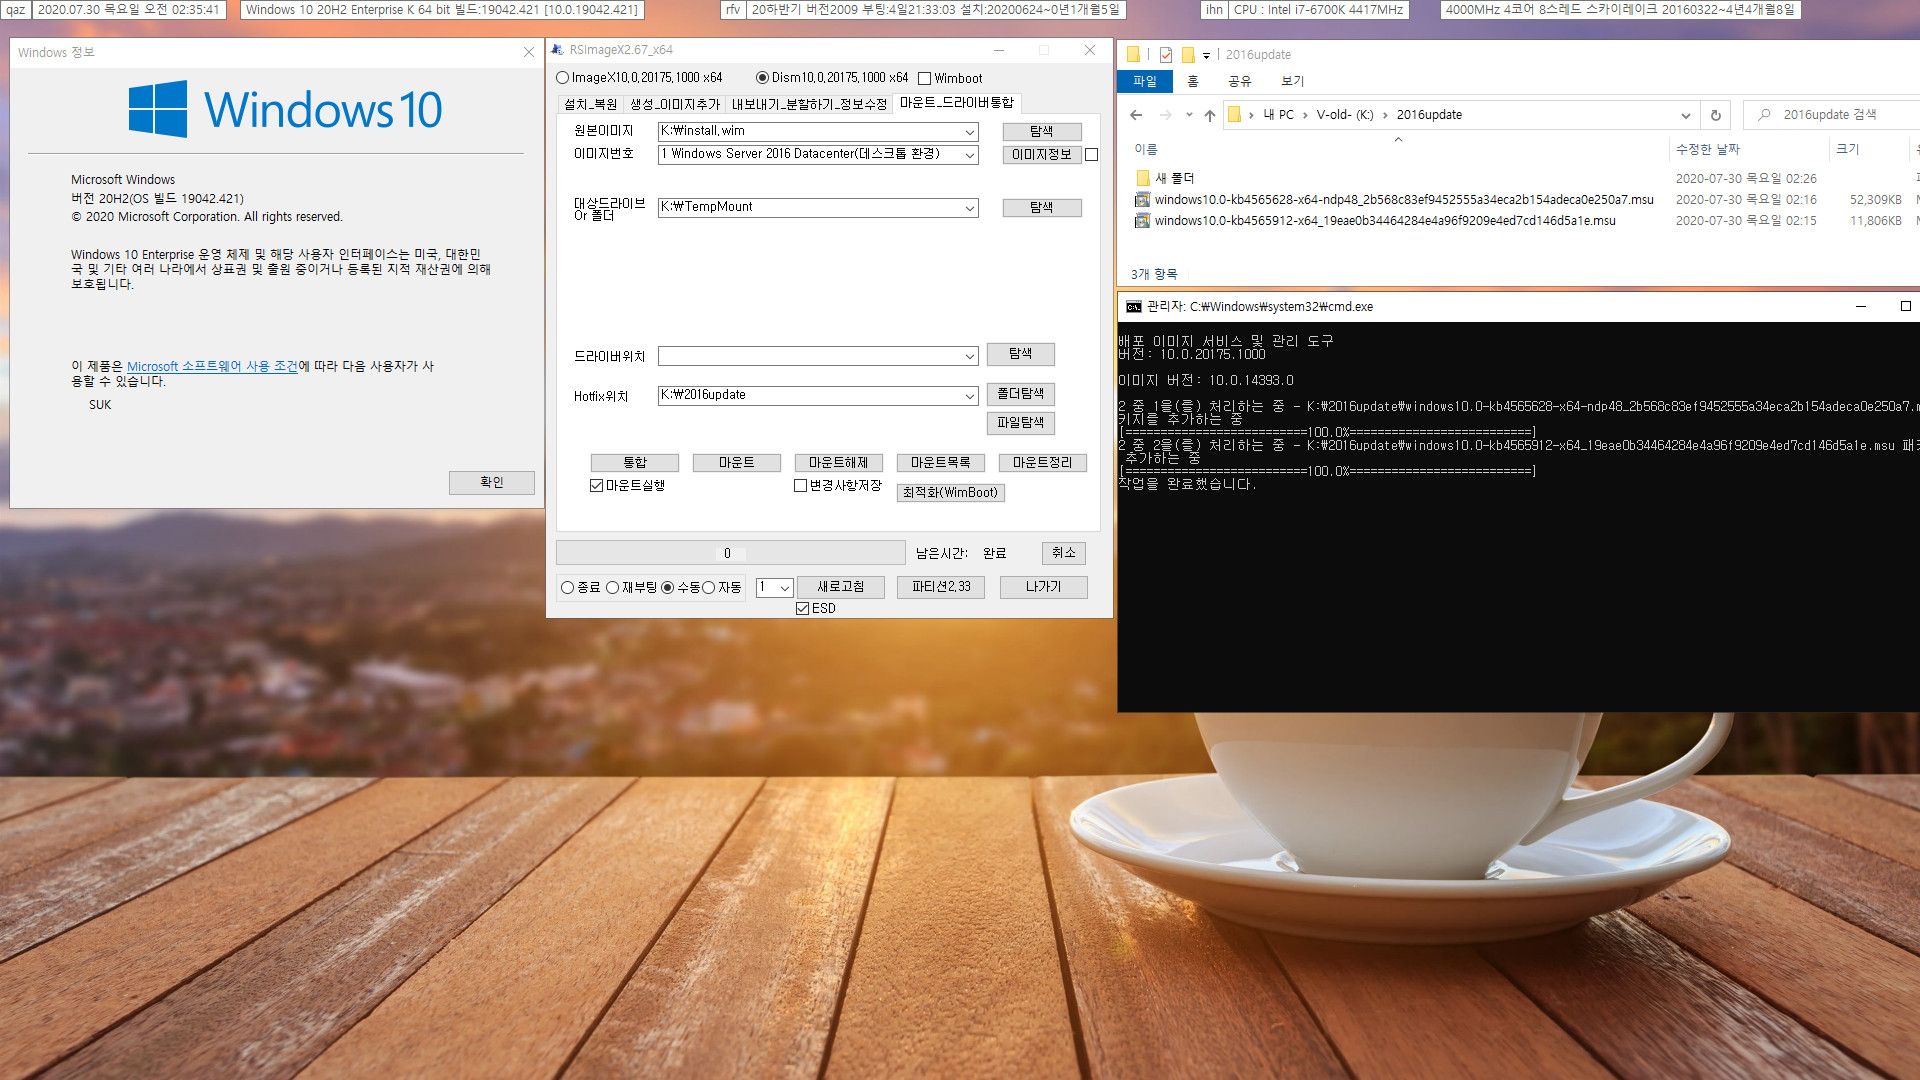1920x1080 pixels.
Task: Open the Customize Quick Access Toolbar dropdown
Action: click(x=1206, y=56)
